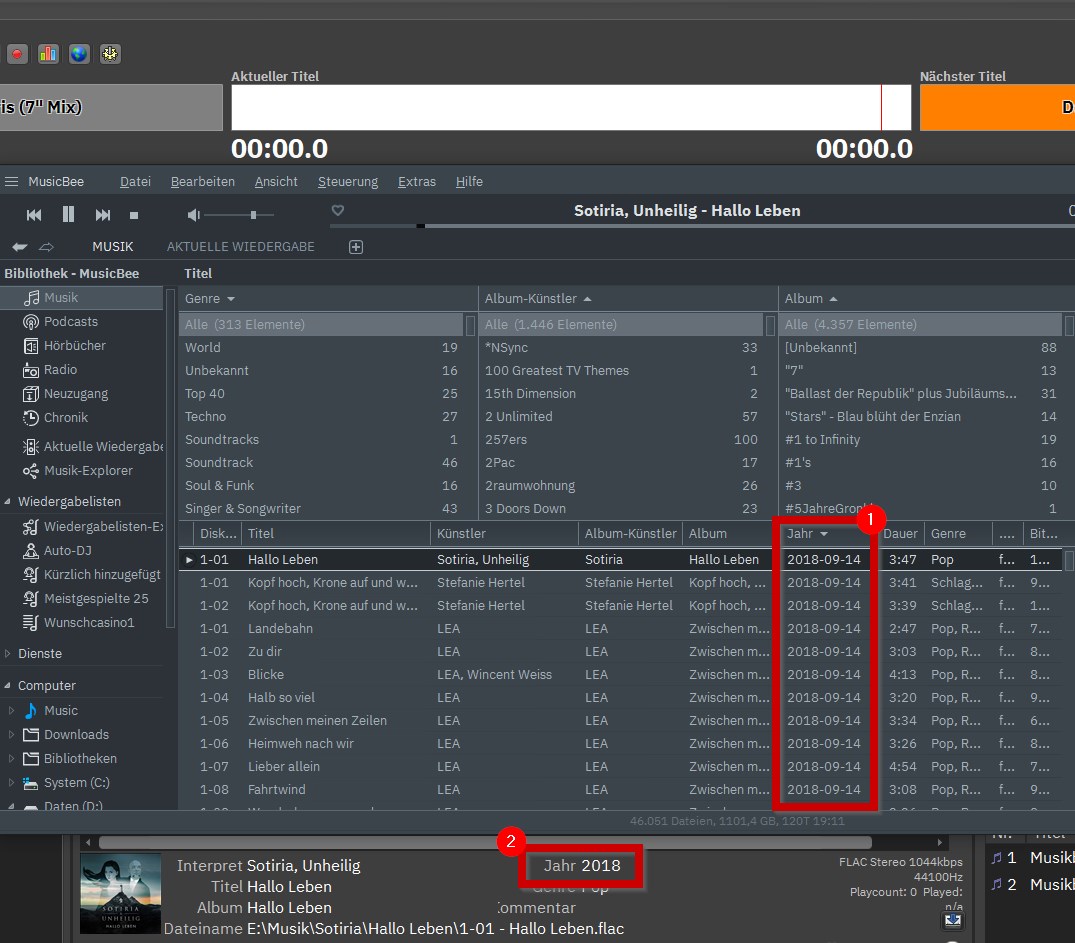Image resolution: width=1075 pixels, height=943 pixels.
Task: Select artist 2 Unlimited
Action: (621, 417)
